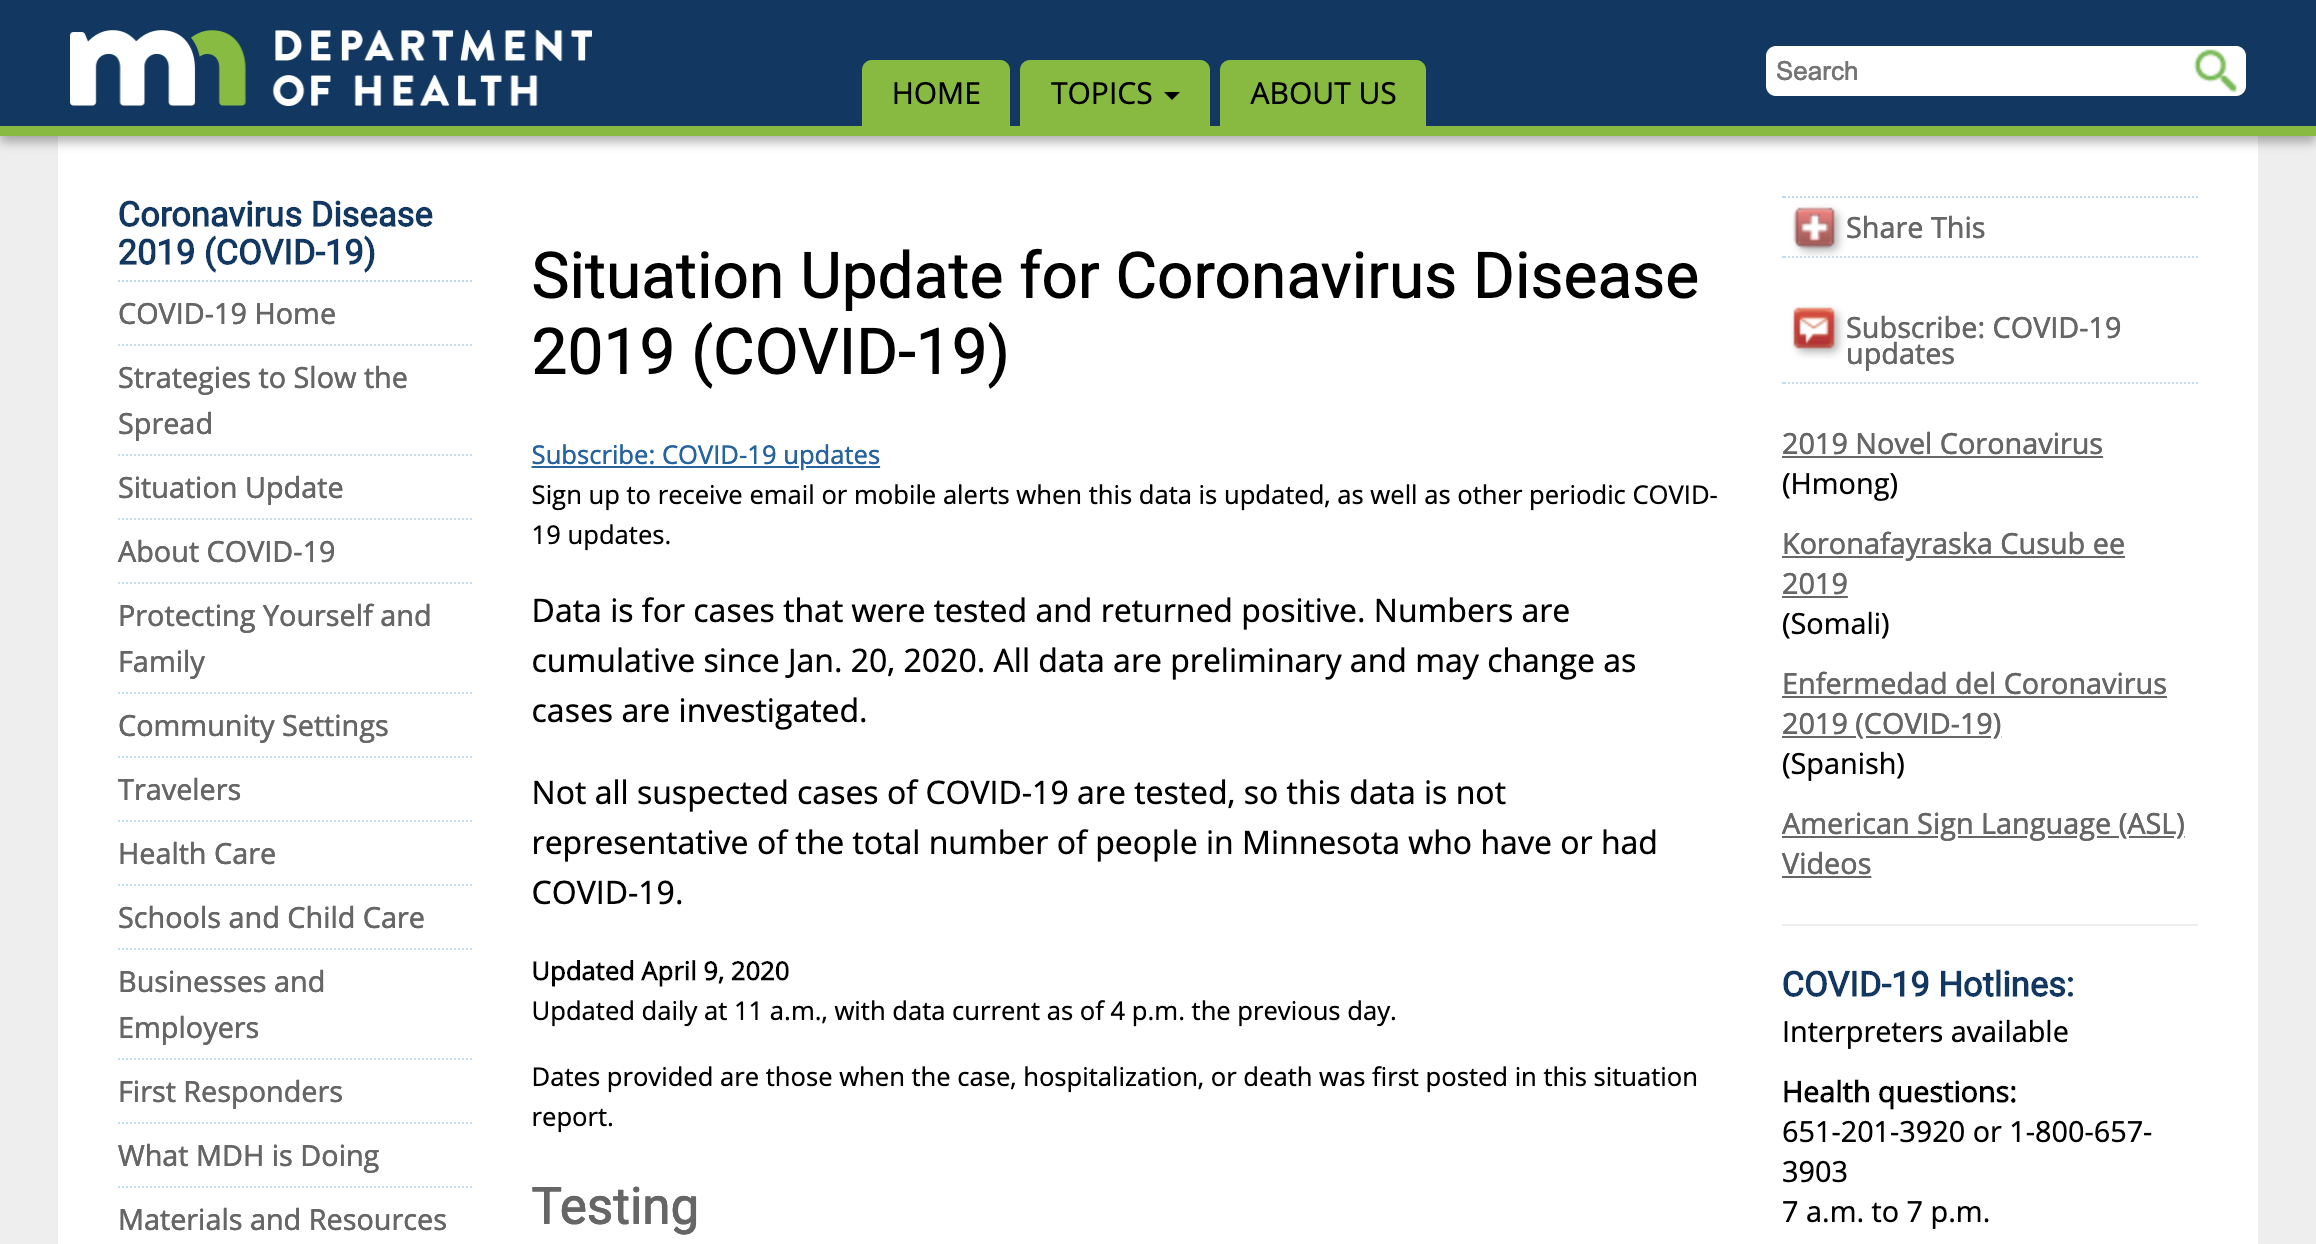
Task: Expand the TOPICS dropdown menu
Action: 1114,93
